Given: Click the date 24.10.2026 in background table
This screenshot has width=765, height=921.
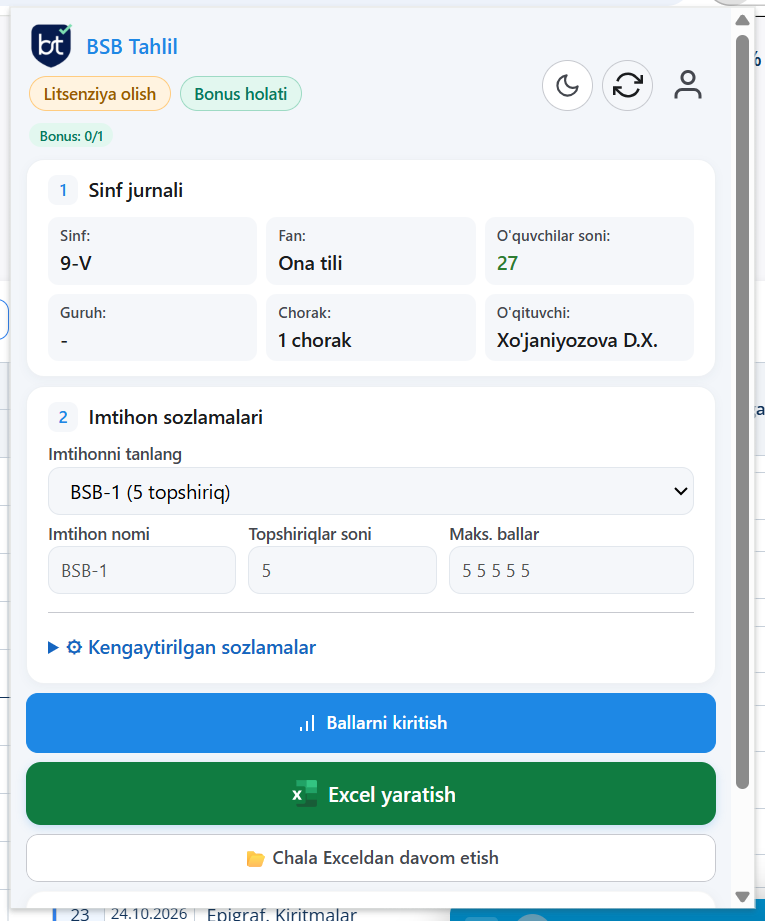Looking at the screenshot, I should point(149,913).
